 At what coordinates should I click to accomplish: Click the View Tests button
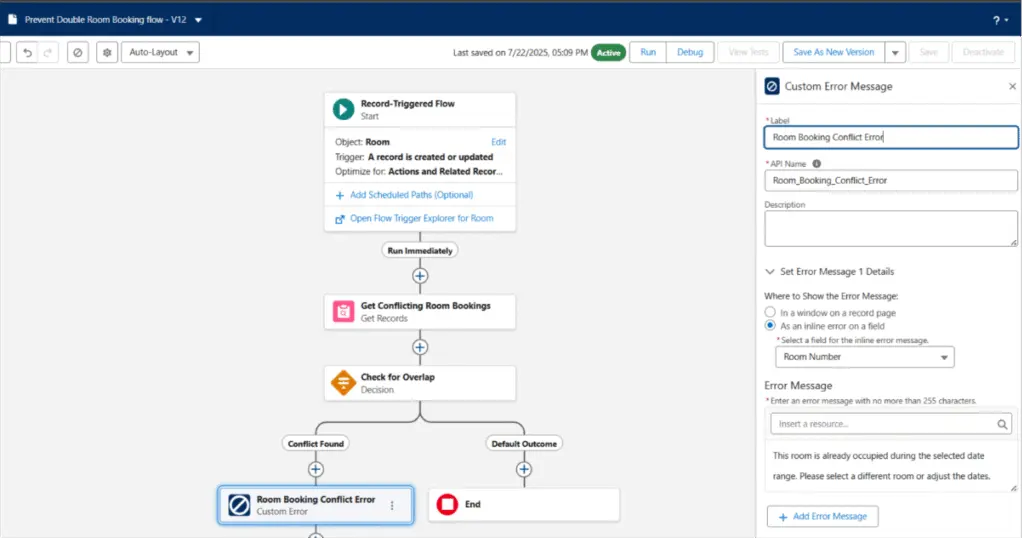coord(748,52)
